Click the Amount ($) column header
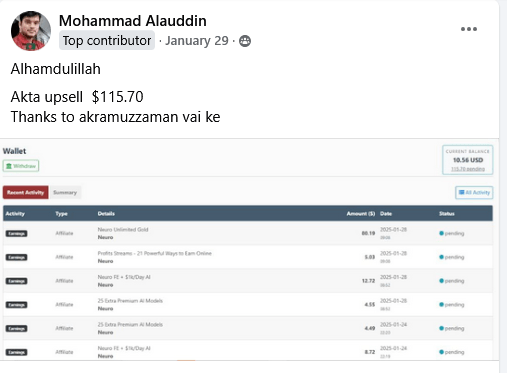 [361, 214]
